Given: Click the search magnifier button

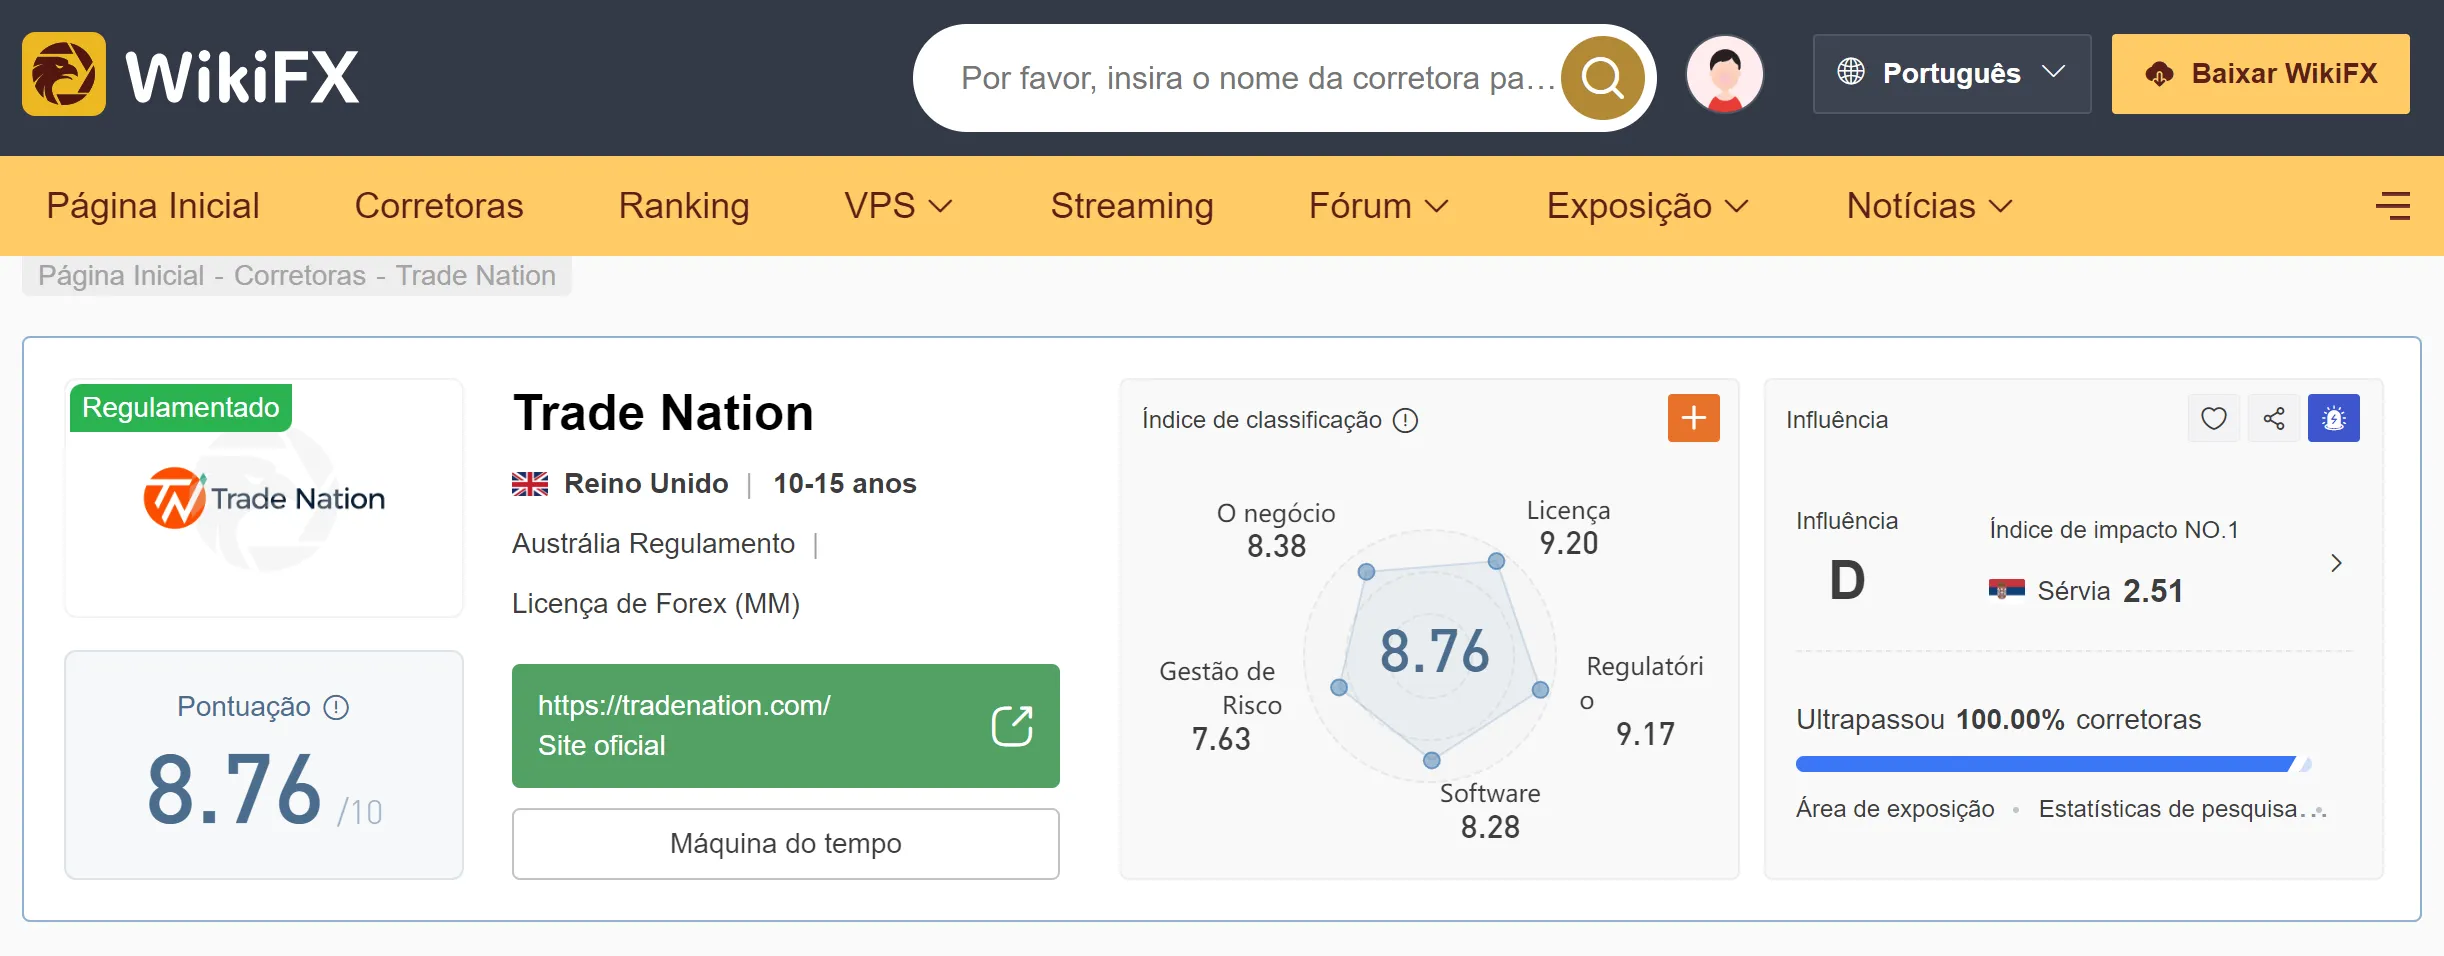Looking at the screenshot, I should point(1602,78).
